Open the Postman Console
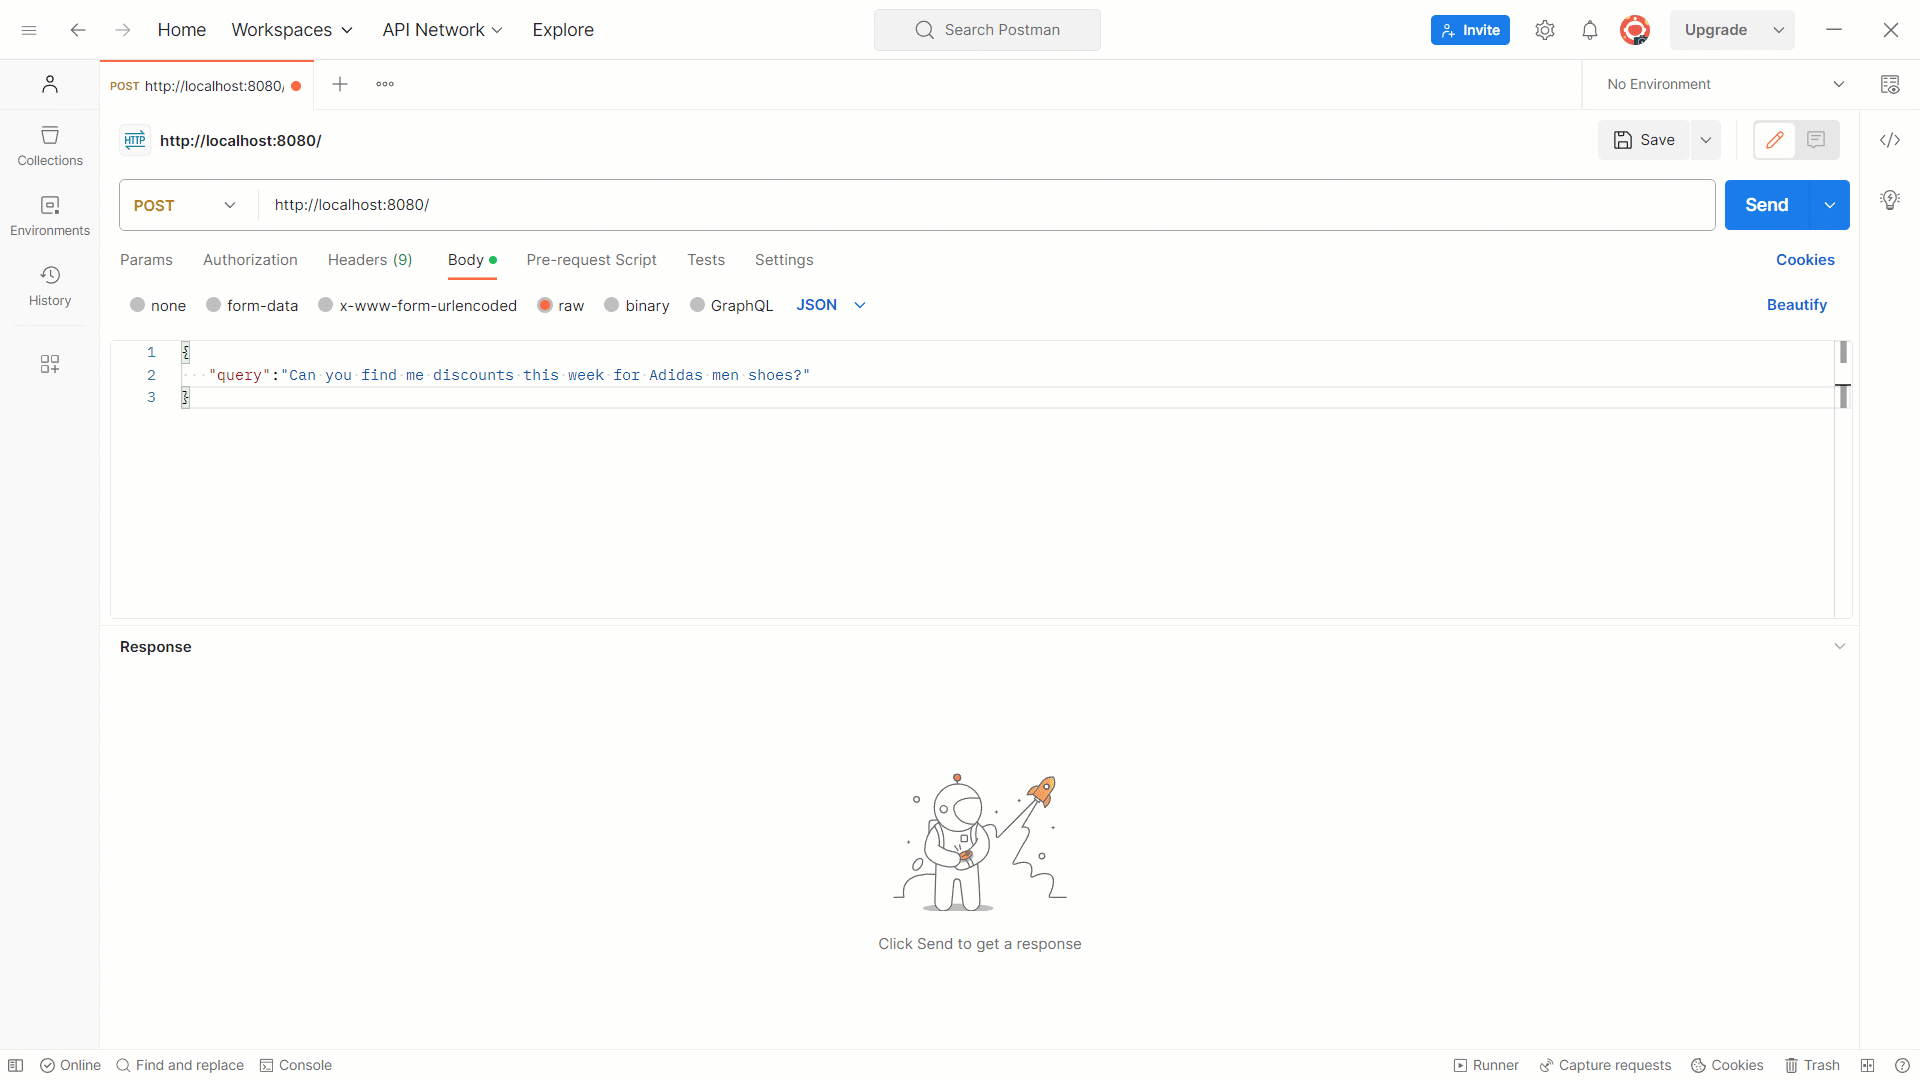1920x1080 pixels. [296, 1065]
